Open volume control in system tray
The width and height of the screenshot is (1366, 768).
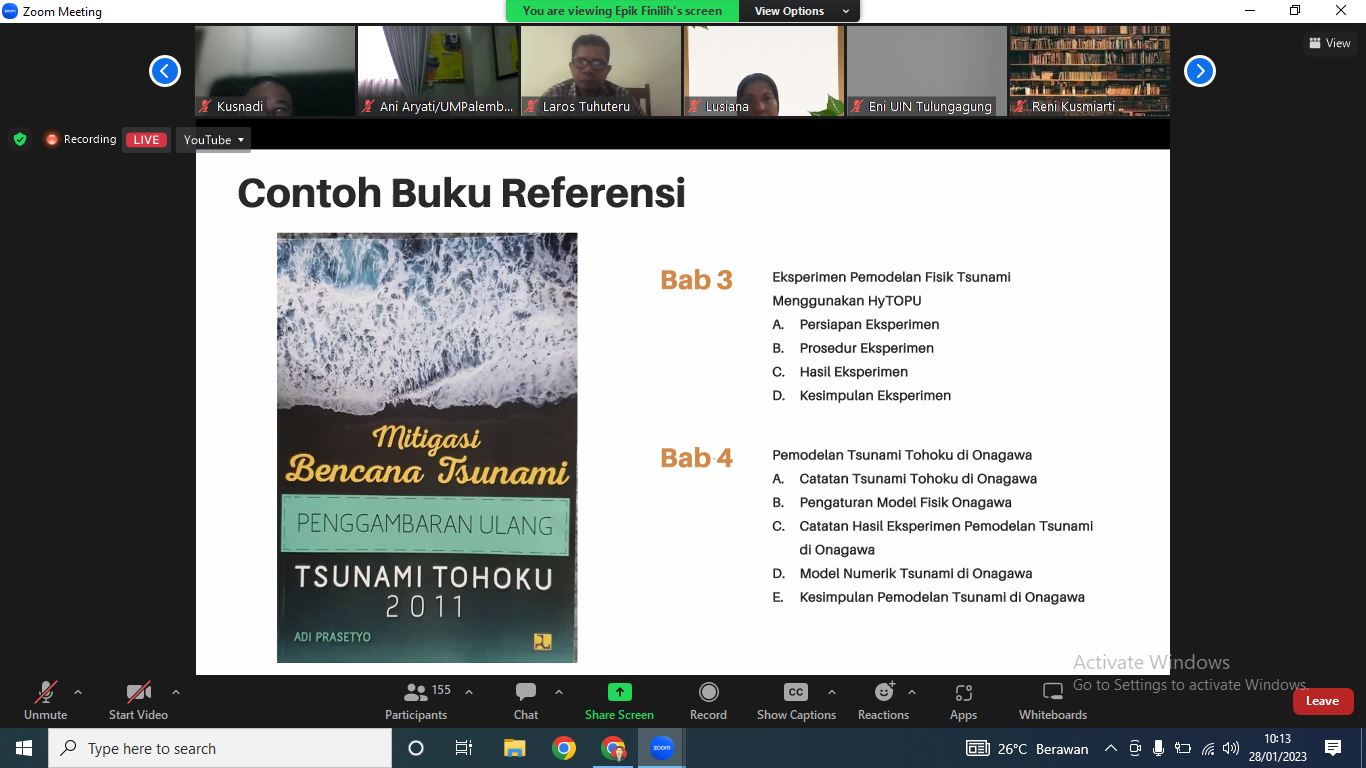(1231, 748)
